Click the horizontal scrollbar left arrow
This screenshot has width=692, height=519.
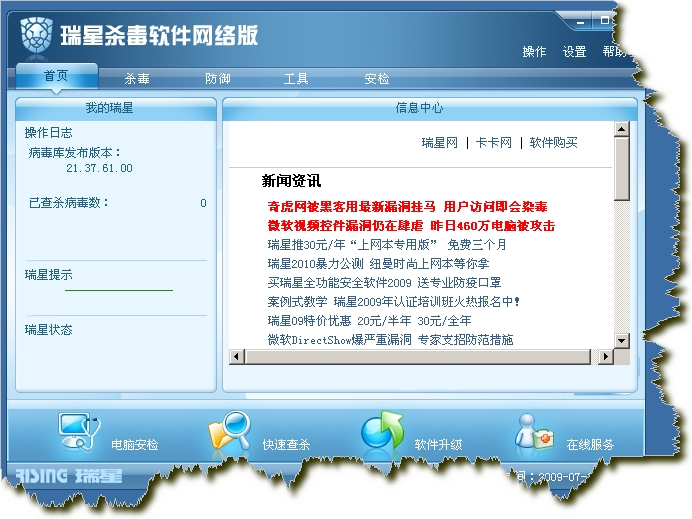(237, 356)
